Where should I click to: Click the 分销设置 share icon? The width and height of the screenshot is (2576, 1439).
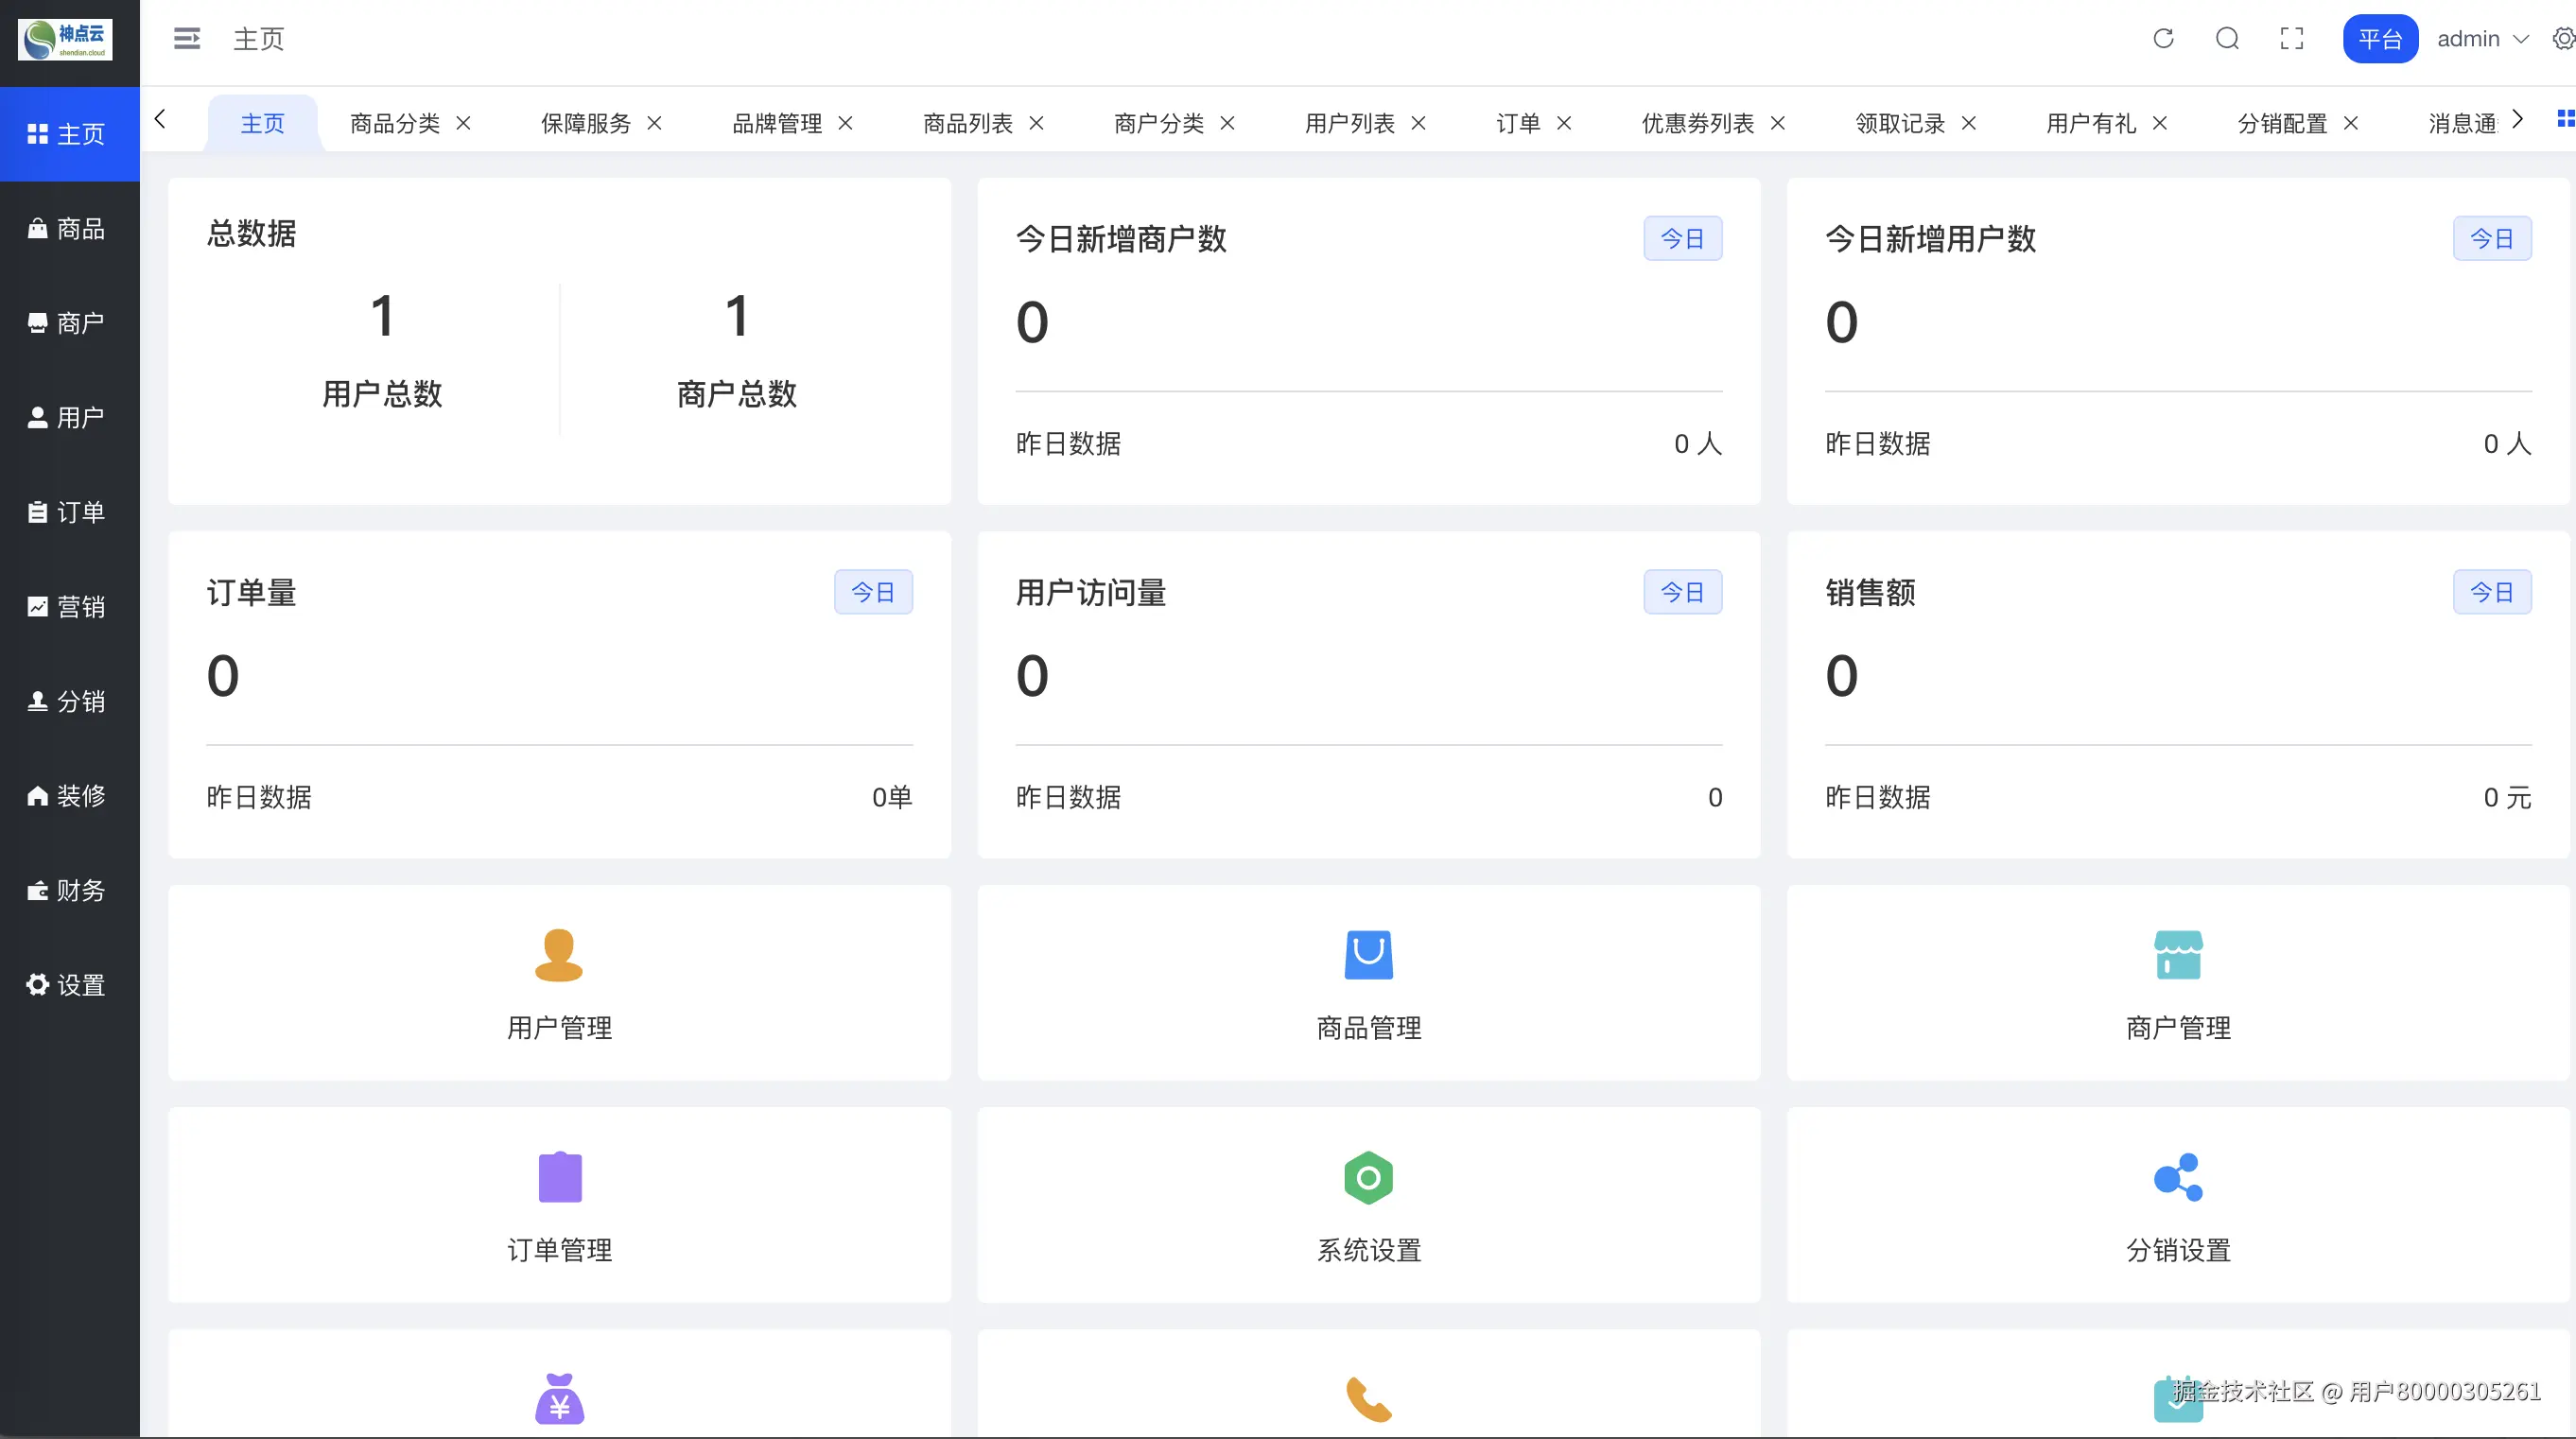(2177, 1177)
